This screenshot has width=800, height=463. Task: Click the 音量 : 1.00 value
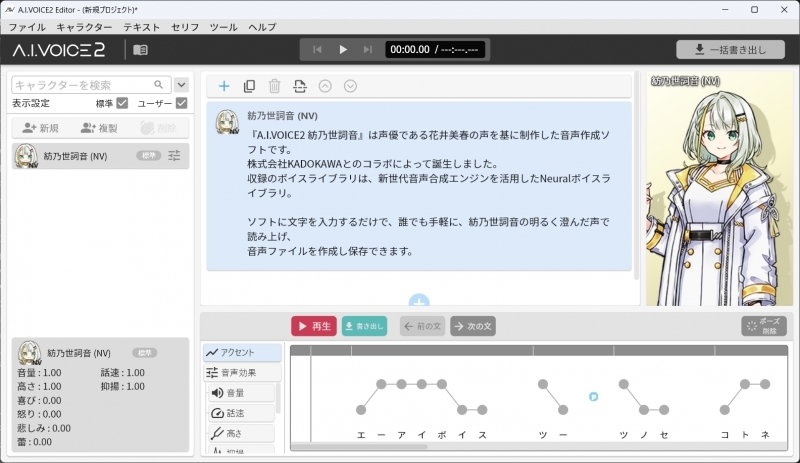click(x=39, y=373)
